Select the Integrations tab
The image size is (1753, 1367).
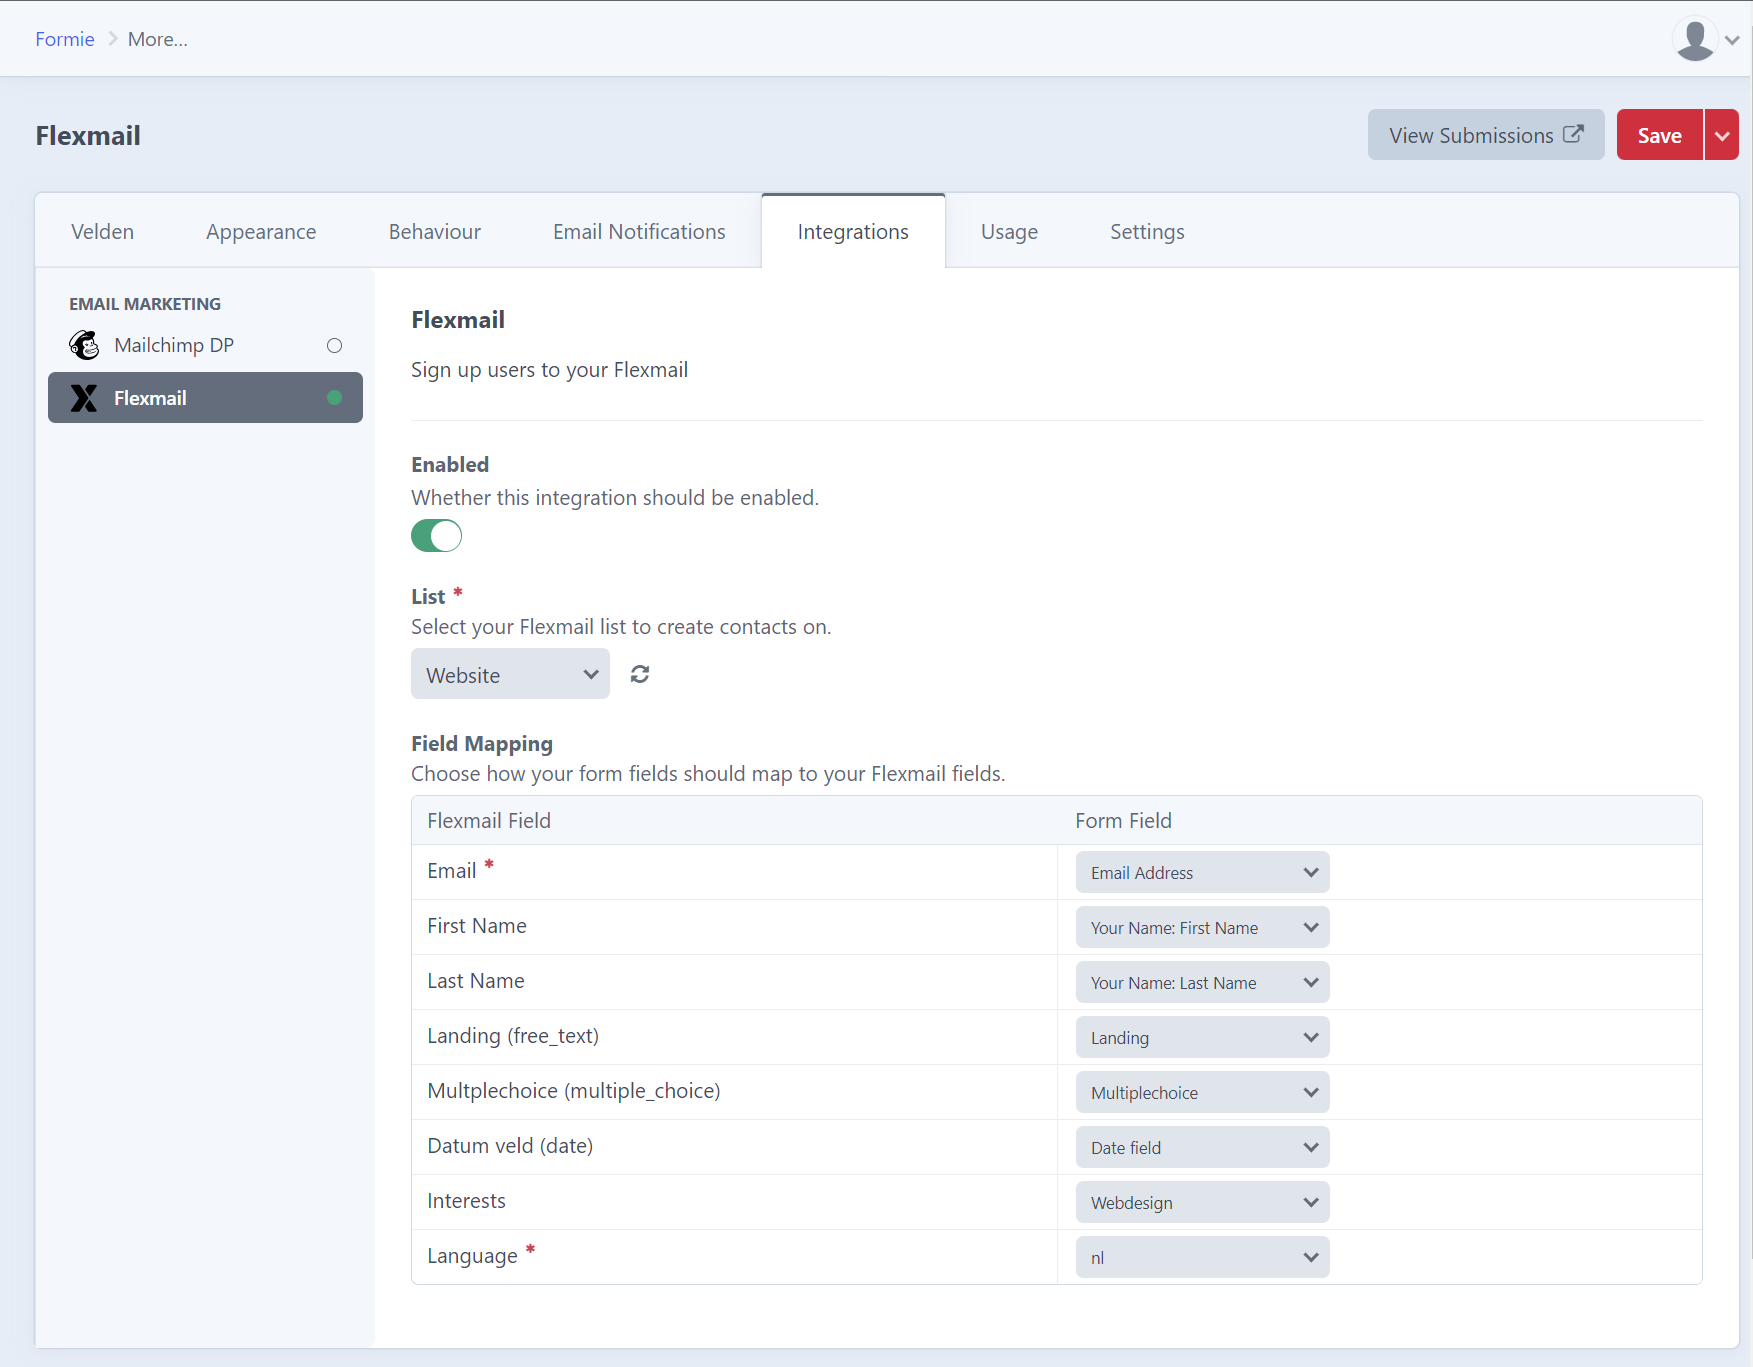[853, 231]
